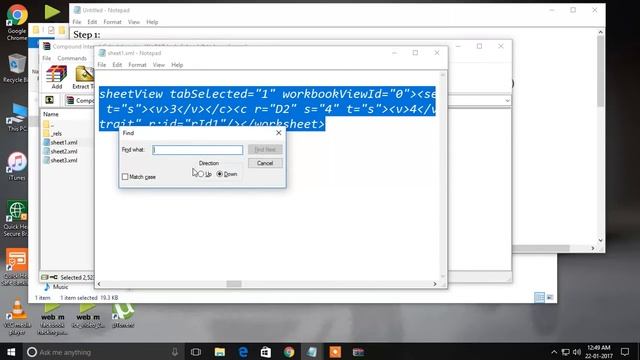Click right arrow of sheet1.xml horizontal scrollbar

(x=435, y=284)
